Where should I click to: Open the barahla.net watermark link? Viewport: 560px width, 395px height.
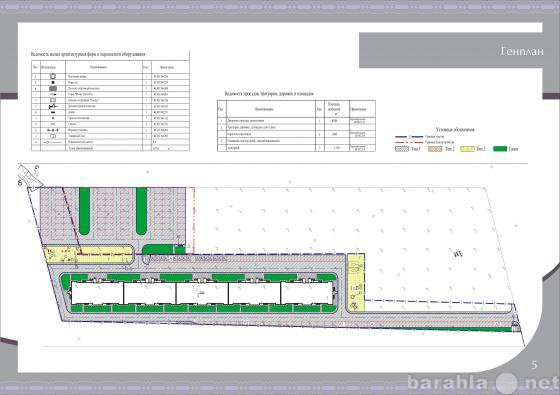(x=483, y=383)
